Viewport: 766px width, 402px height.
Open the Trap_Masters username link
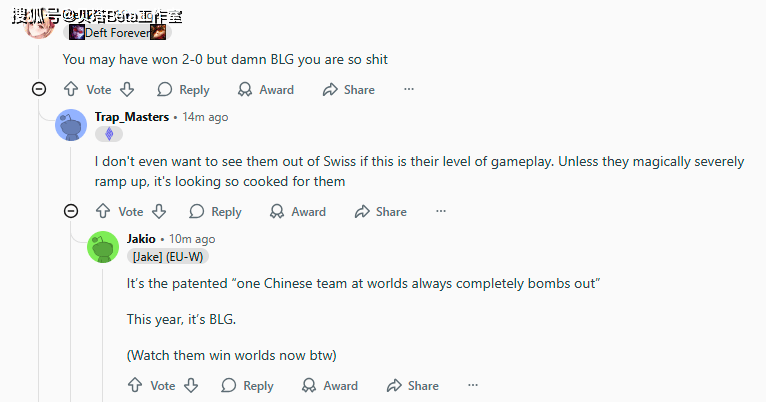pos(132,117)
